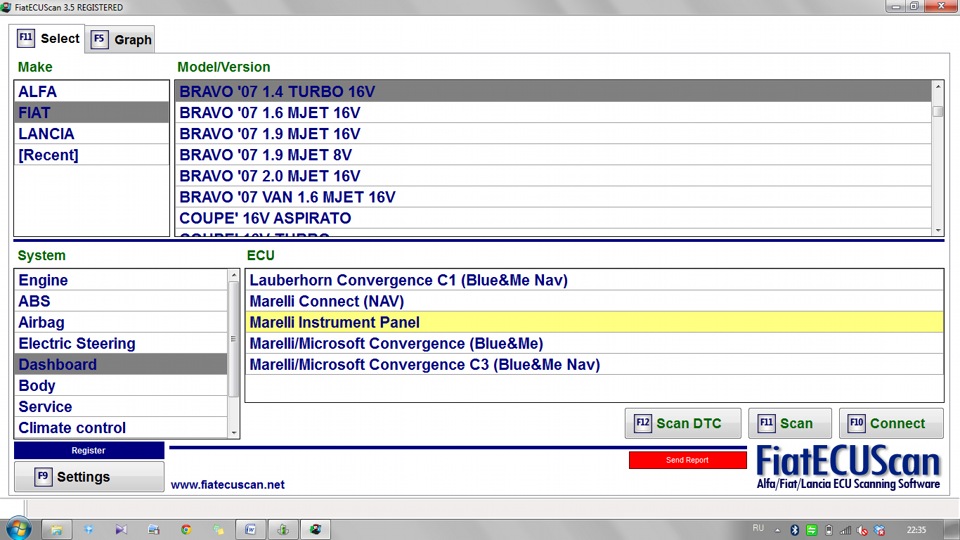Choose Airbag in the System list
Screen dimensions: 960x540
[121, 322]
